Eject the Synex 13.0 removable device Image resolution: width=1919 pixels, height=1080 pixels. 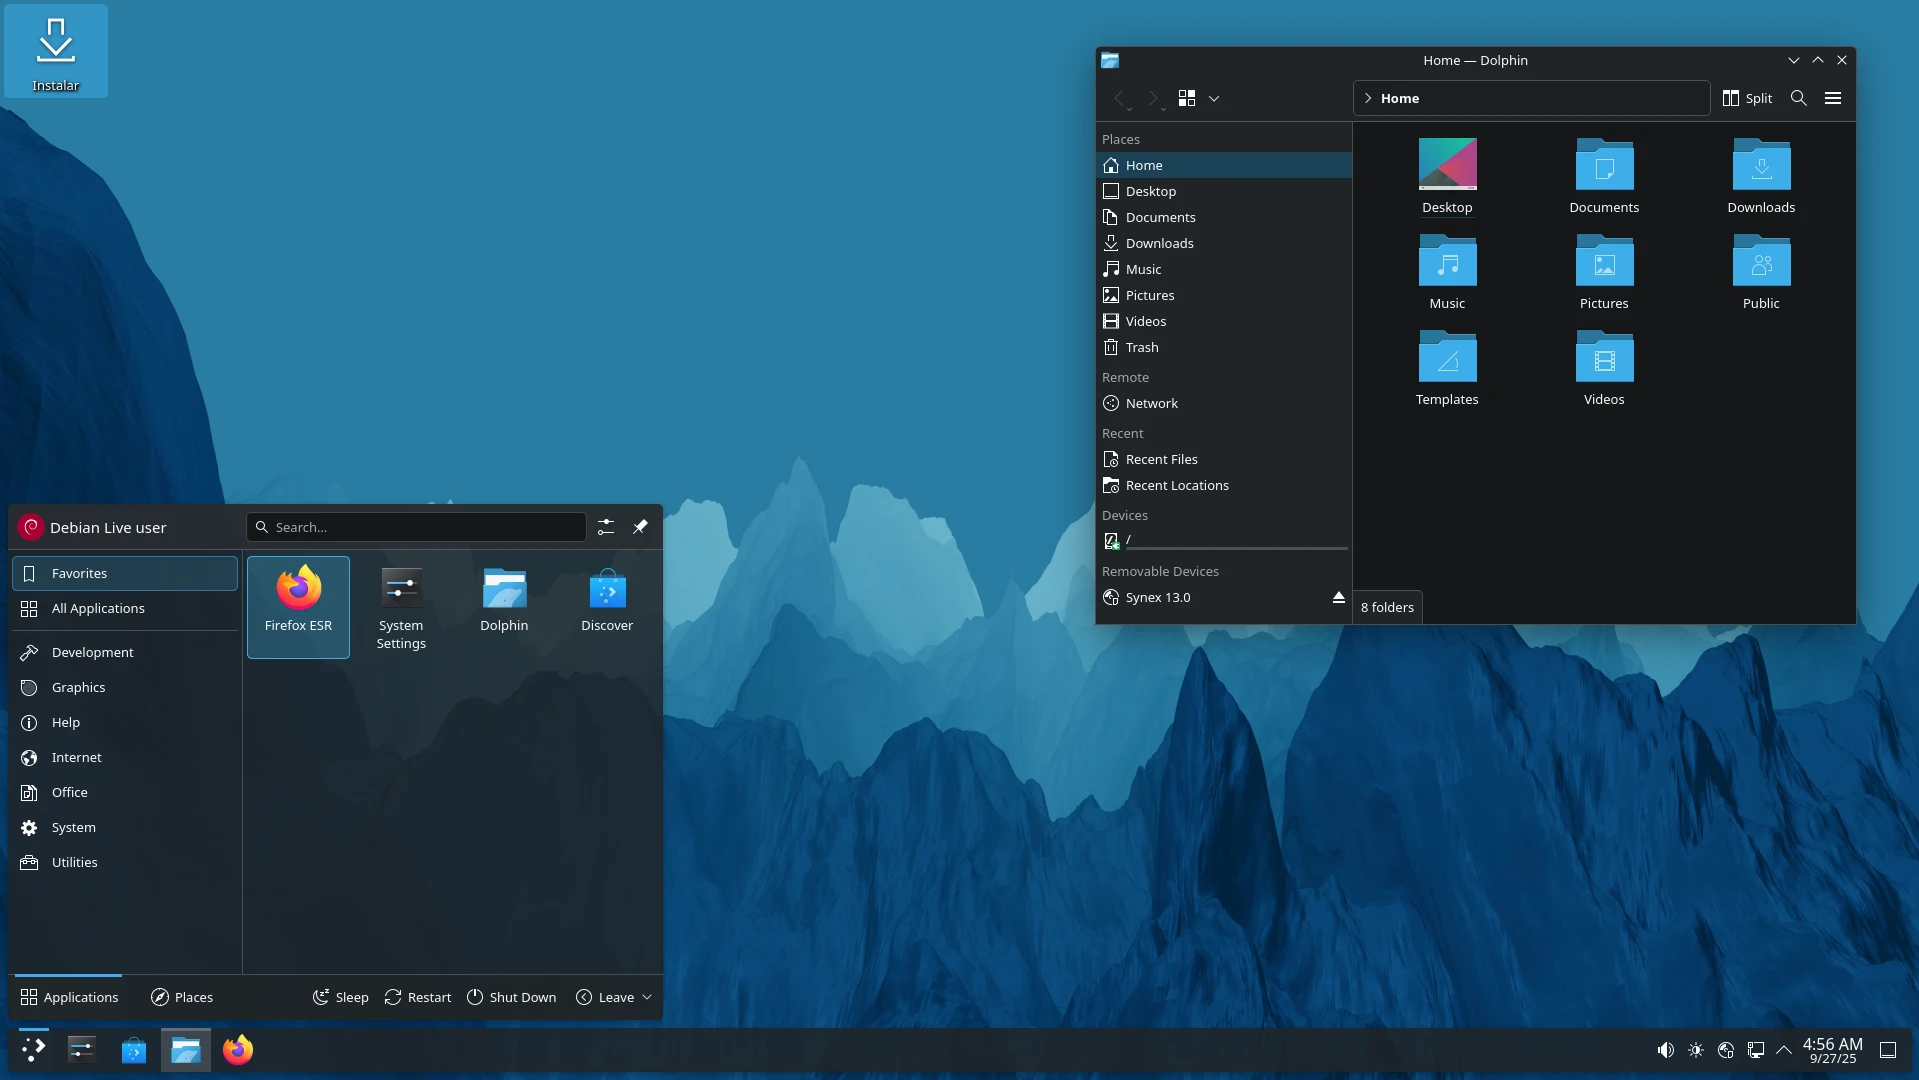(x=1338, y=597)
